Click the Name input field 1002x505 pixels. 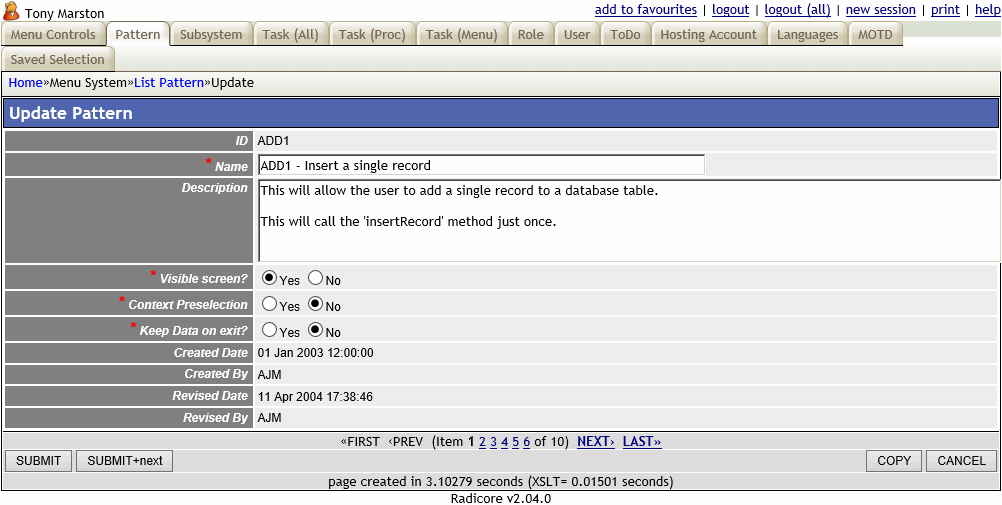pos(481,165)
